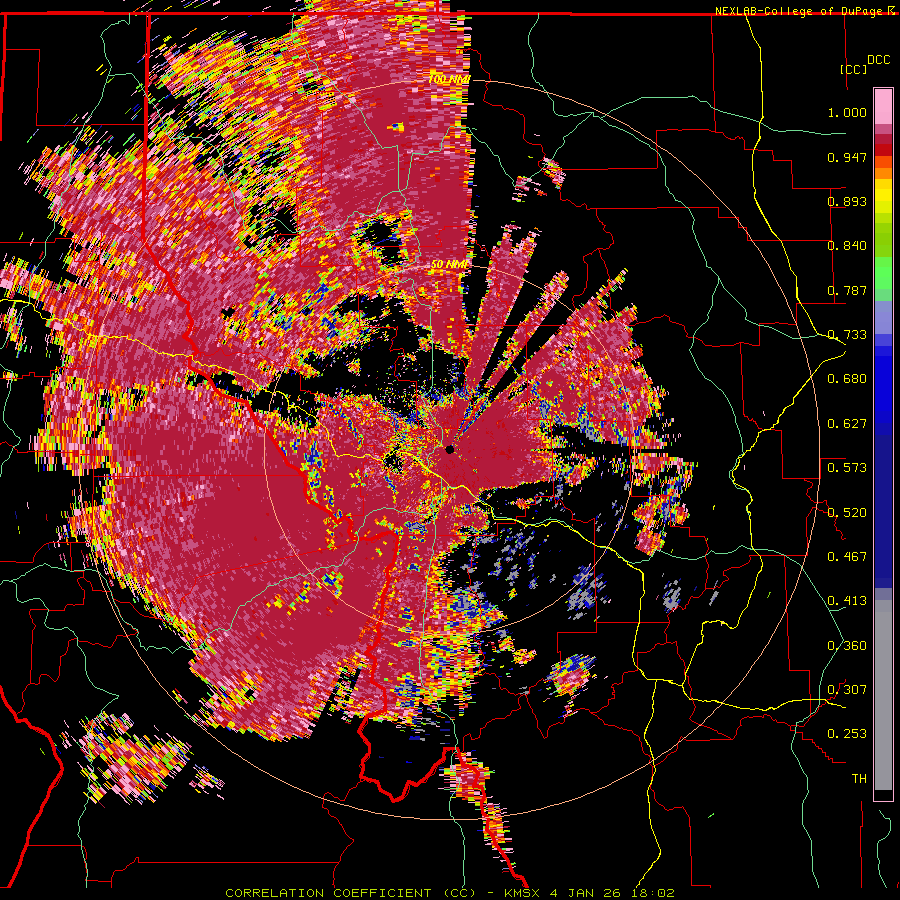900x900 pixels.
Task: Click the TH threshold label on legend
Action: 859,779
